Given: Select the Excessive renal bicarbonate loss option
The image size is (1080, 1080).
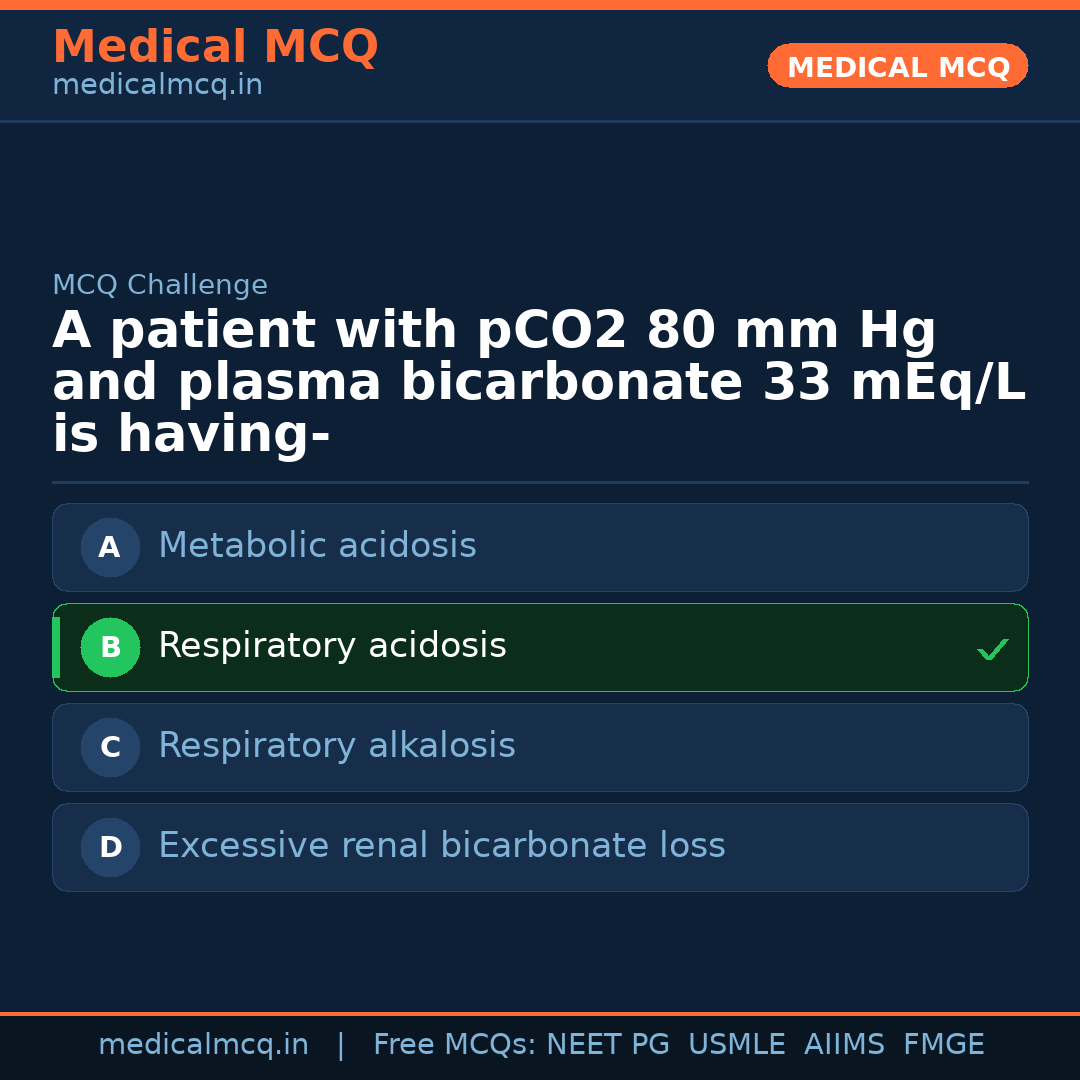Looking at the screenshot, I should (540, 847).
